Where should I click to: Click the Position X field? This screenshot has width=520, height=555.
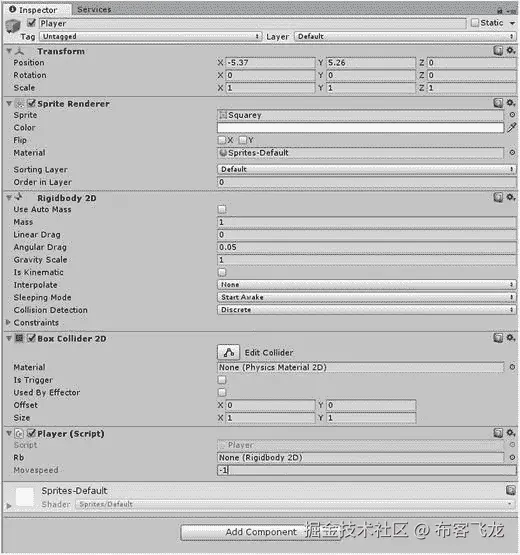[270, 63]
